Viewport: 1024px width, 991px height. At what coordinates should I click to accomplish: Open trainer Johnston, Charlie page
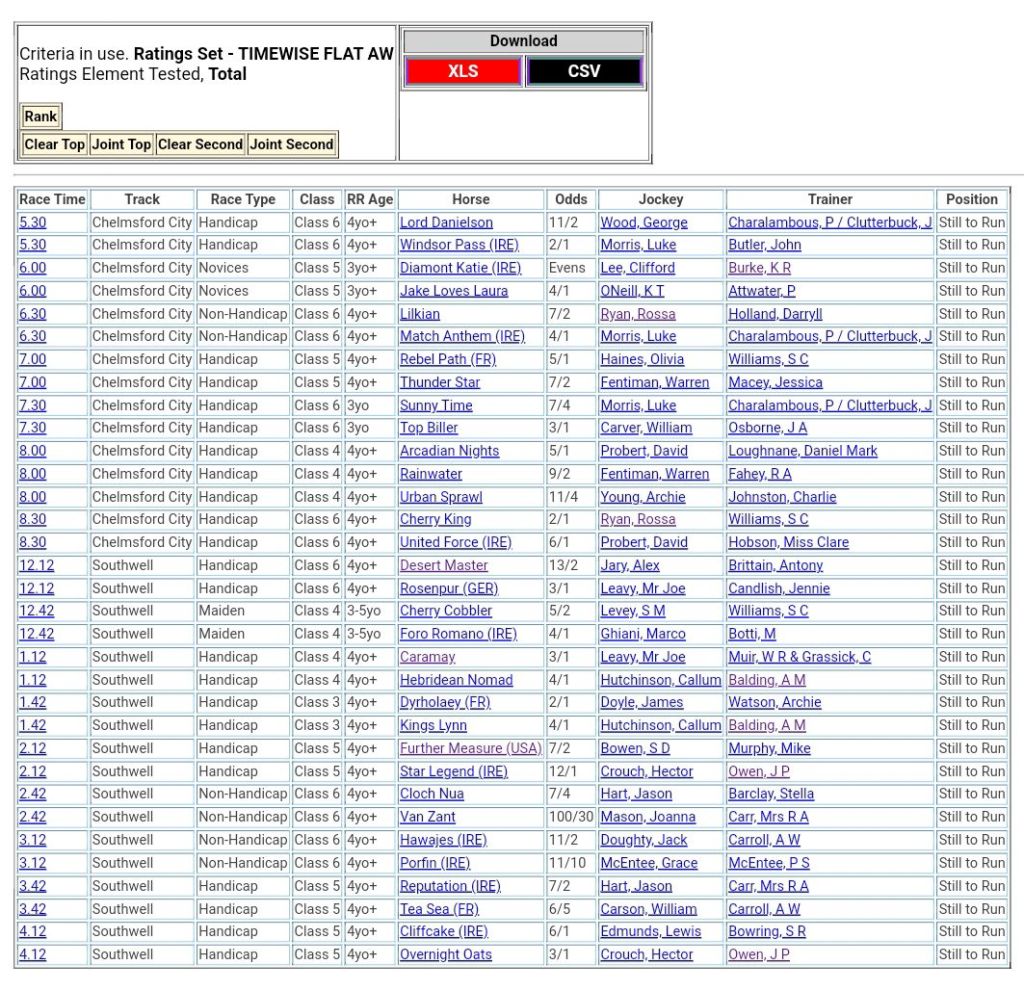[x=782, y=497]
